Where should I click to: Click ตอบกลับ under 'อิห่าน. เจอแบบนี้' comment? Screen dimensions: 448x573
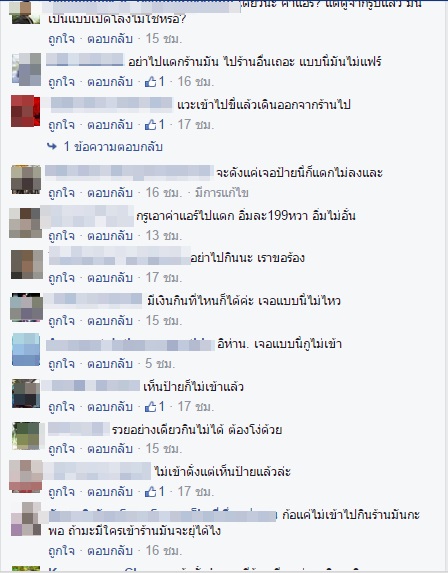(x=110, y=364)
